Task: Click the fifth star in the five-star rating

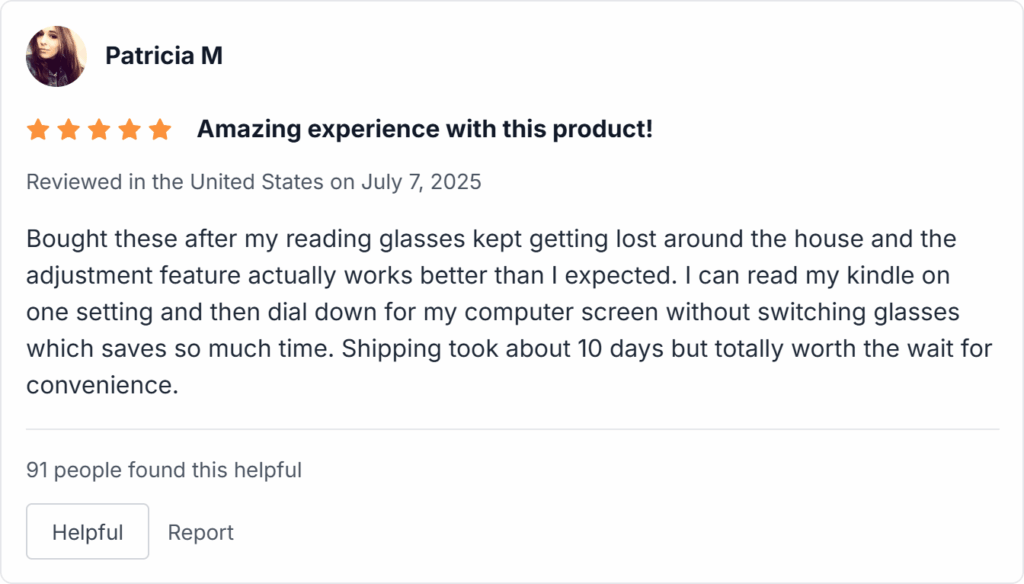Action: tap(161, 129)
